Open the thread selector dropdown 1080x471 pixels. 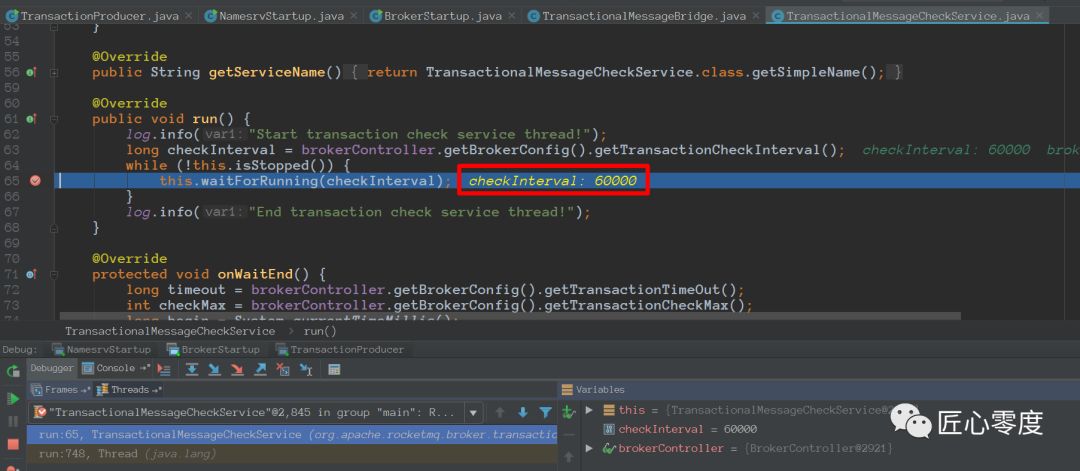click(472, 413)
